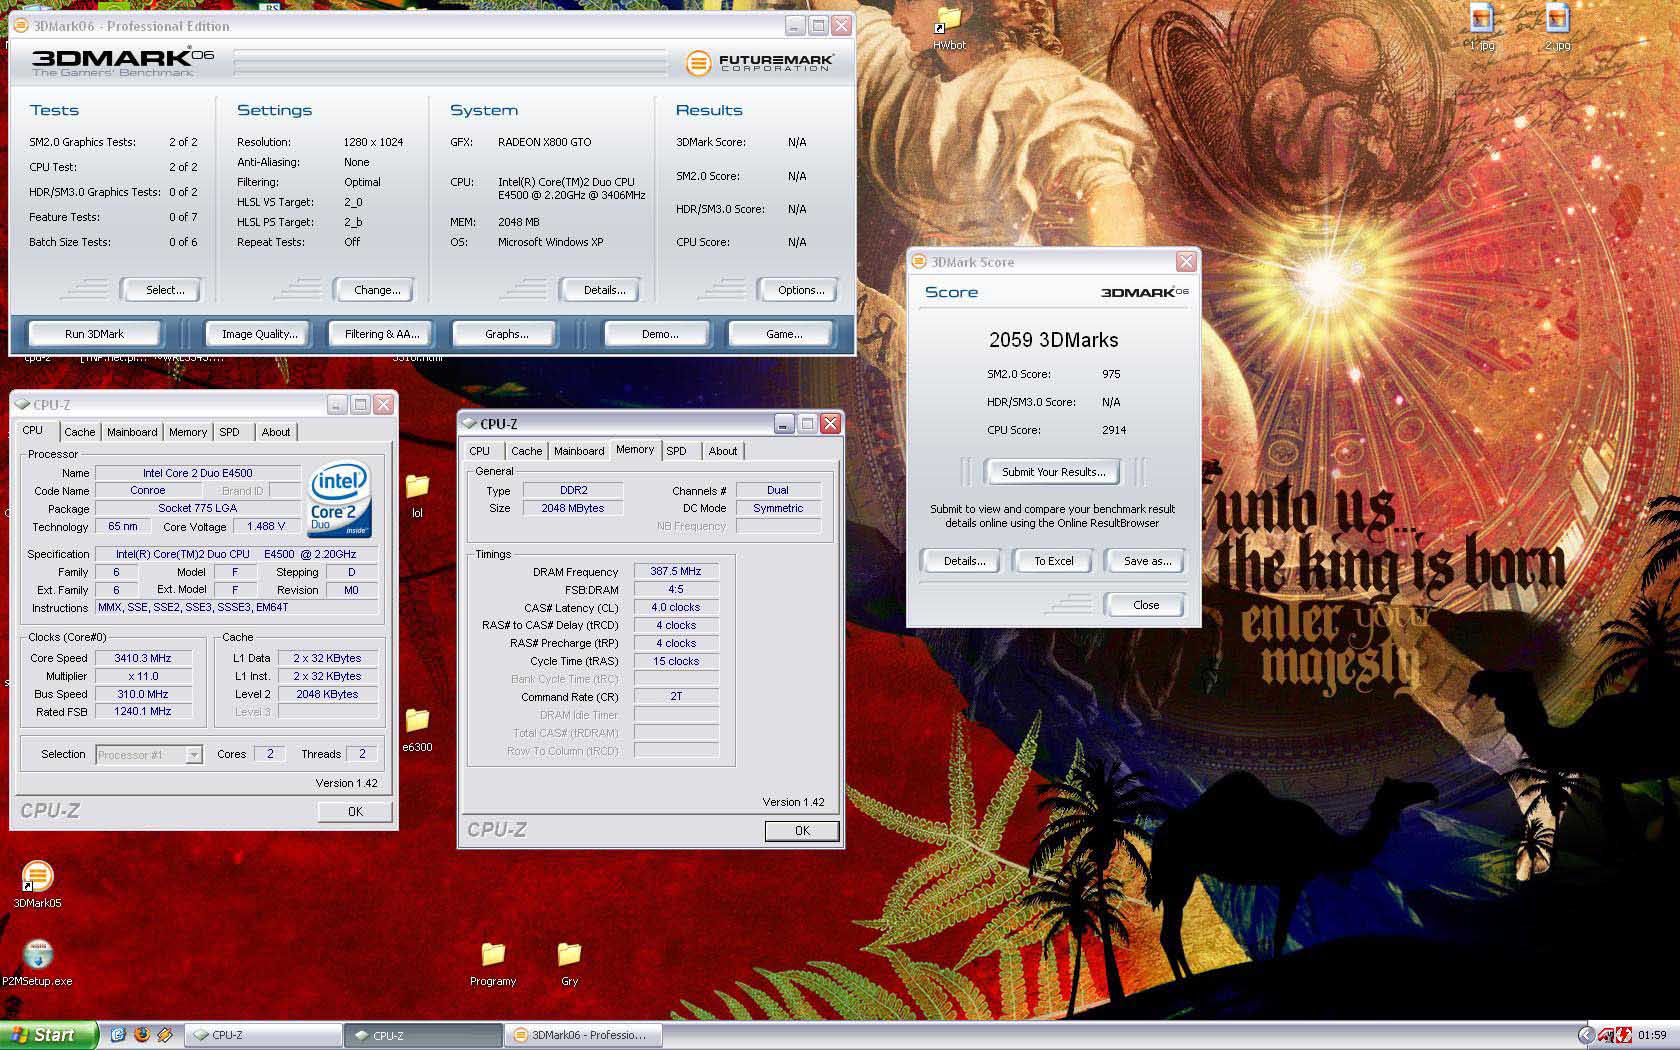Close the score dialog via Close button
The image size is (1680, 1050).
(1146, 605)
